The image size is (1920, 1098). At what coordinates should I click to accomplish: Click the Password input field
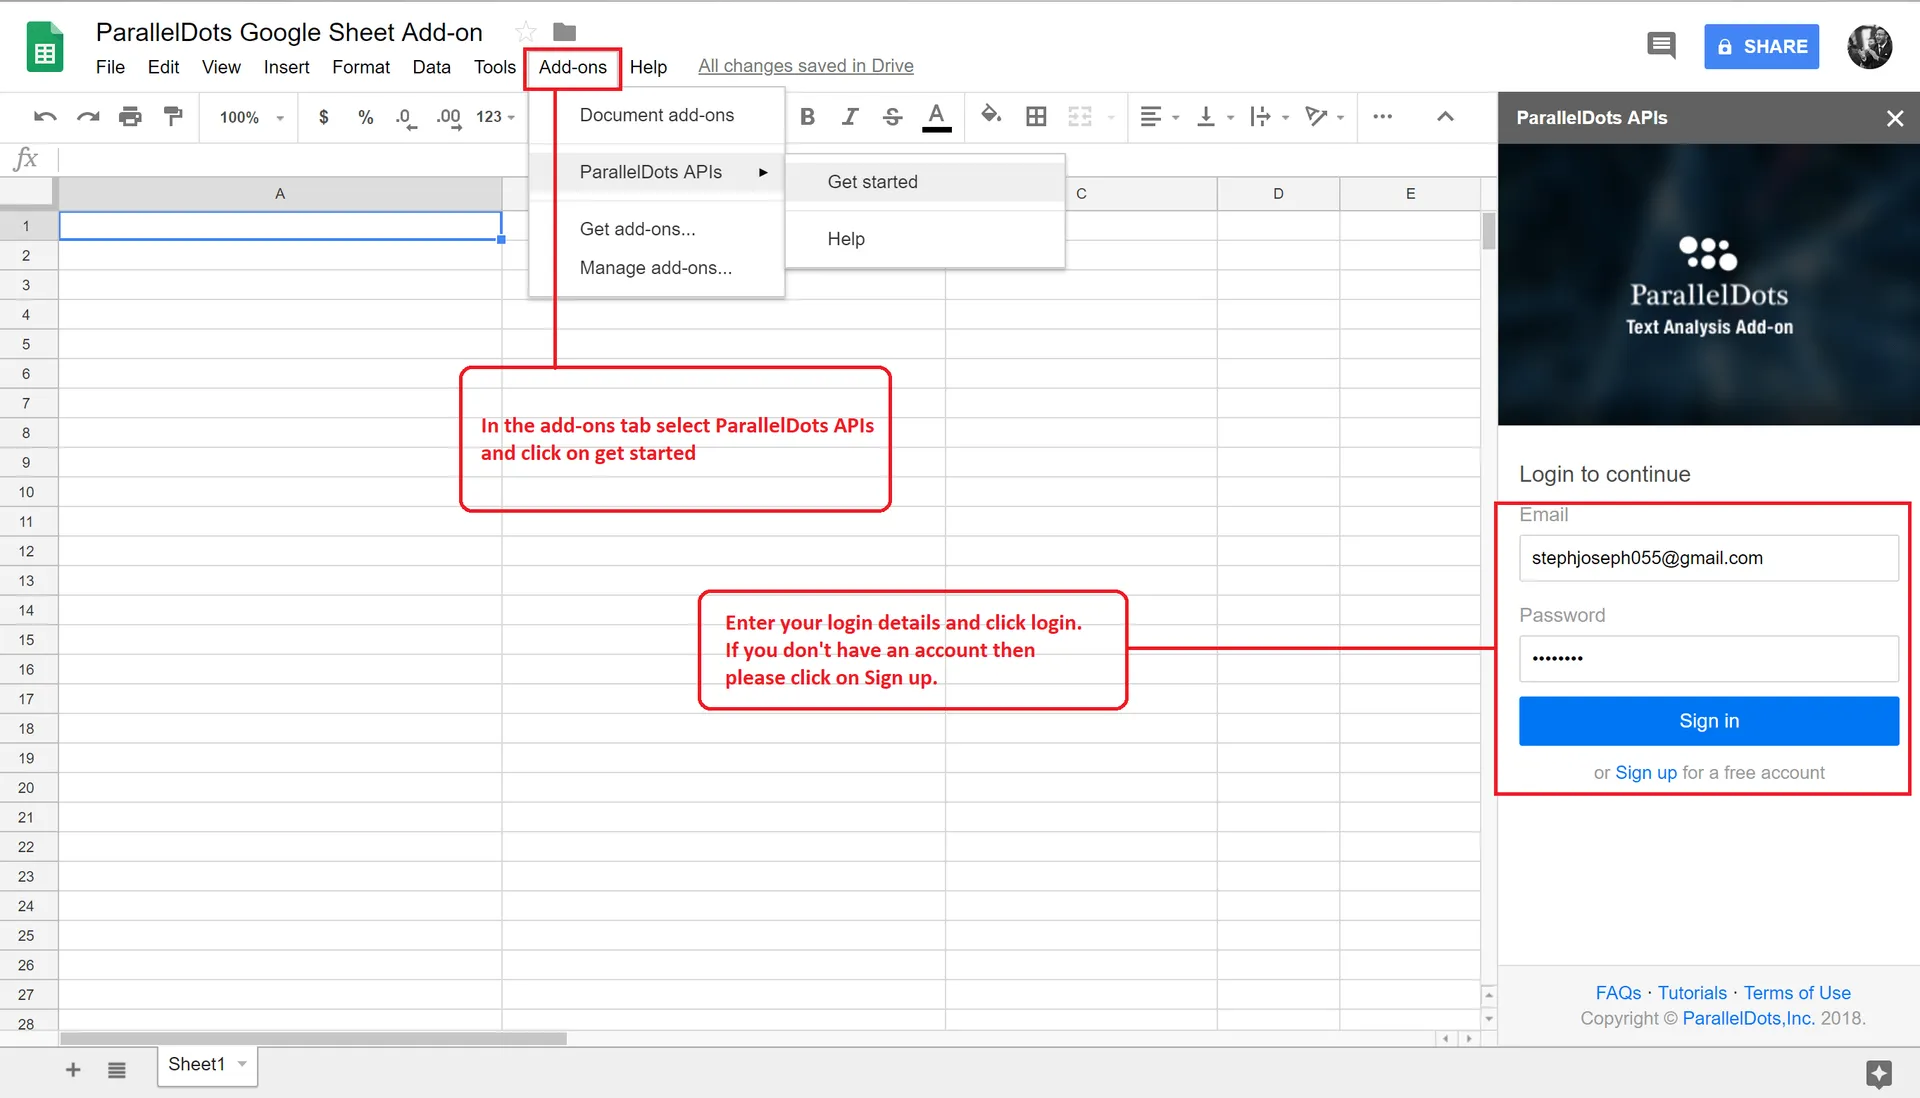click(x=1708, y=658)
